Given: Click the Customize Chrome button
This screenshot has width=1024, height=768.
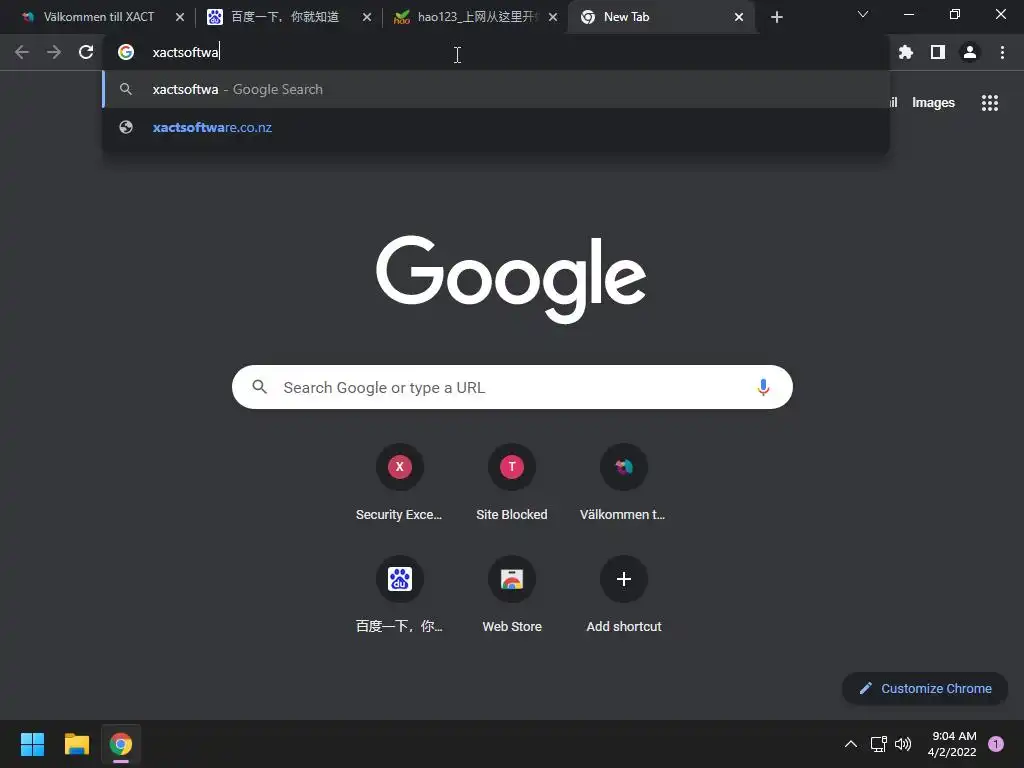Looking at the screenshot, I should tap(925, 688).
